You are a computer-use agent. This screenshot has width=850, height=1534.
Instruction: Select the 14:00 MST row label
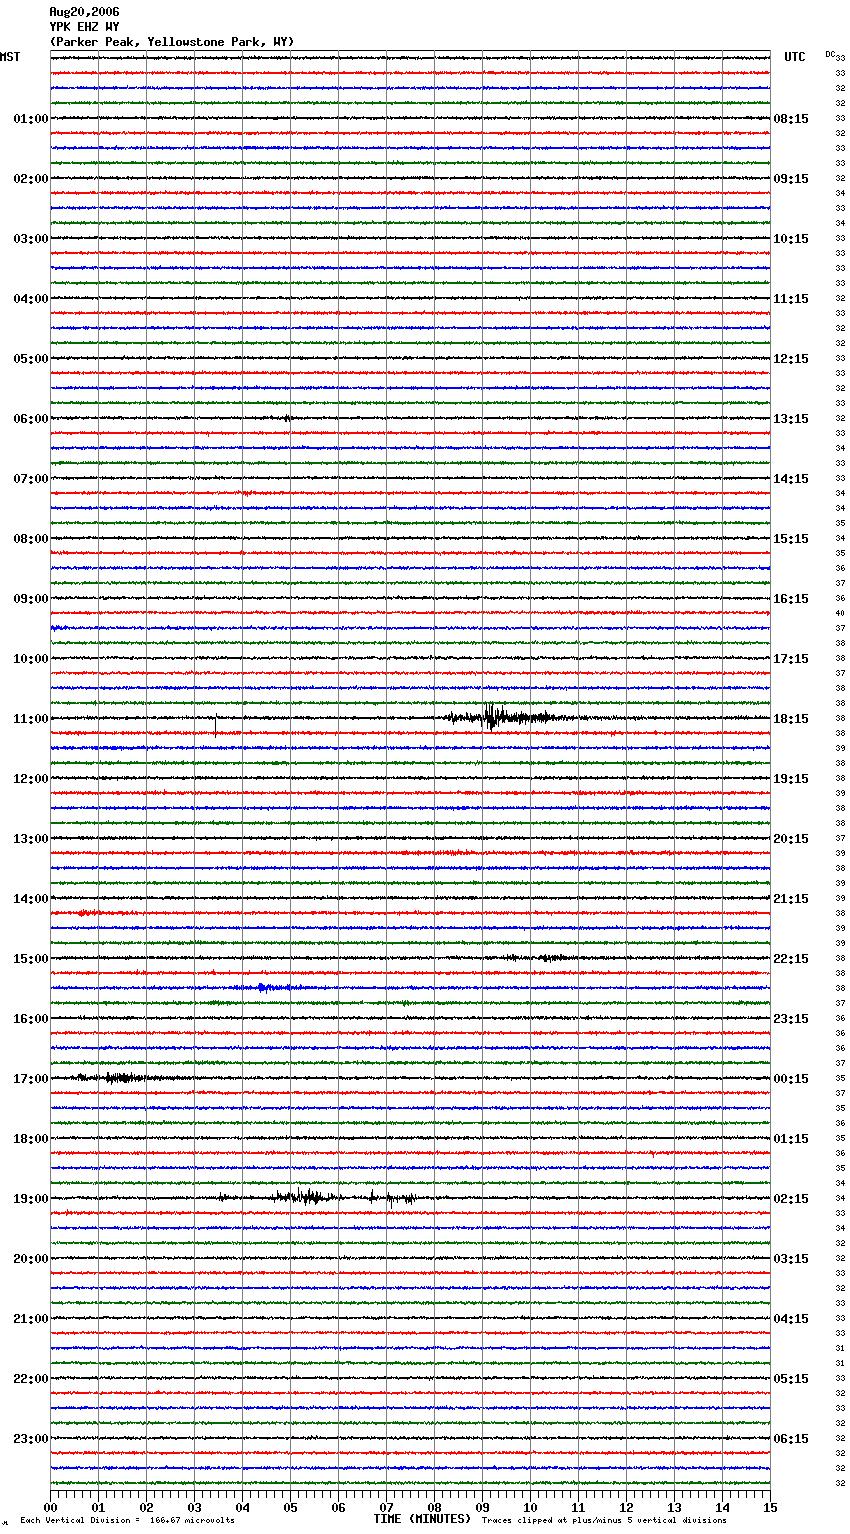[x=31, y=899]
